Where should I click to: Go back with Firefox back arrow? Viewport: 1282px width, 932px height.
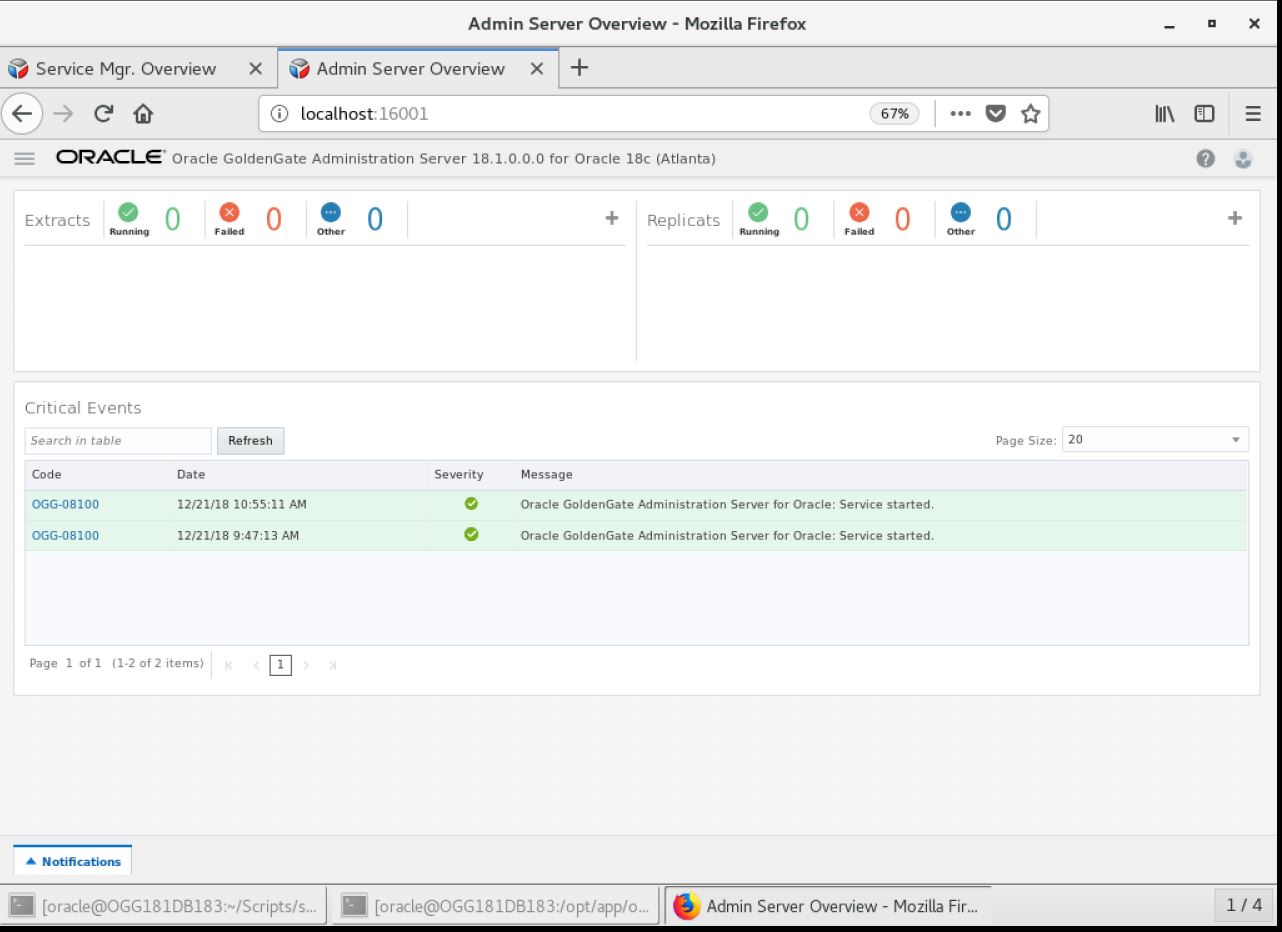point(23,114)
